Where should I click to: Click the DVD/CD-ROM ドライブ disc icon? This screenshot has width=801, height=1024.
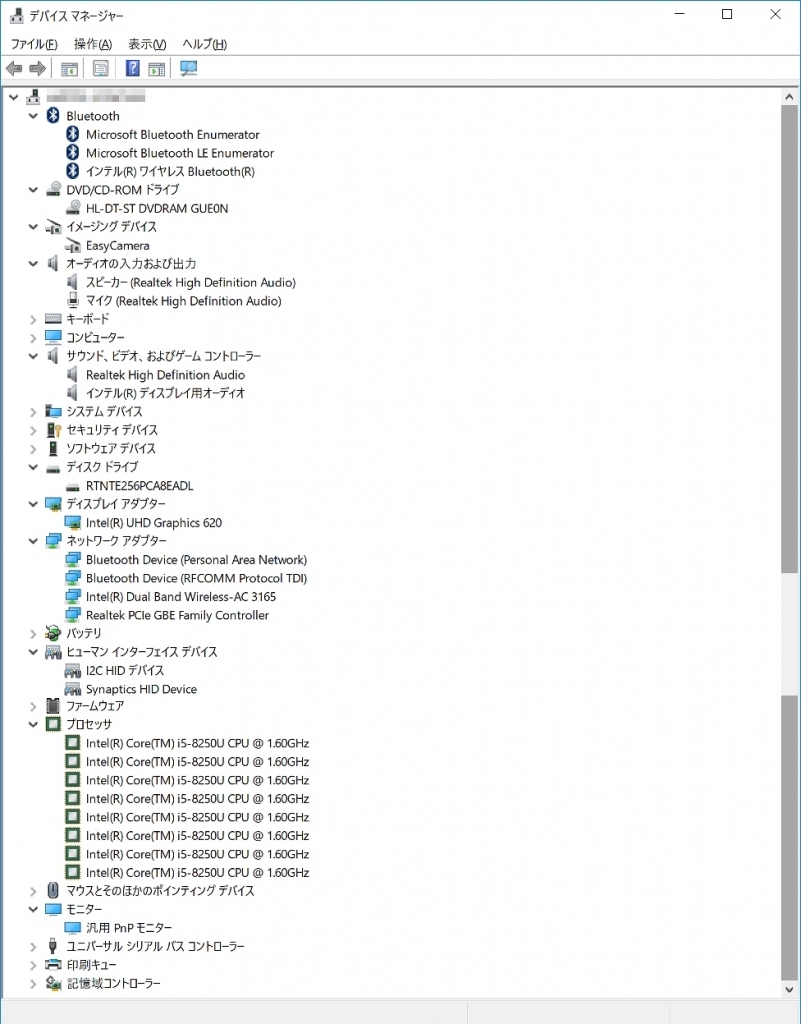[53, 190]
